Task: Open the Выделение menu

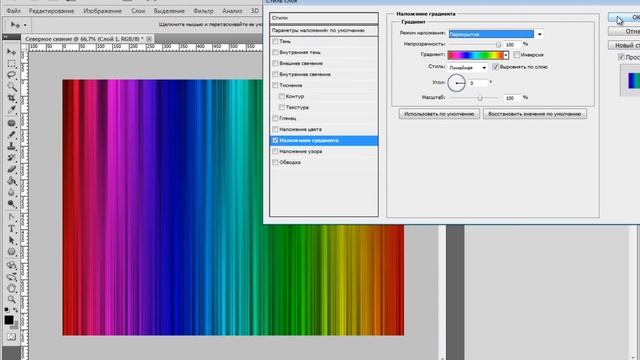Action: coord(169,11)
